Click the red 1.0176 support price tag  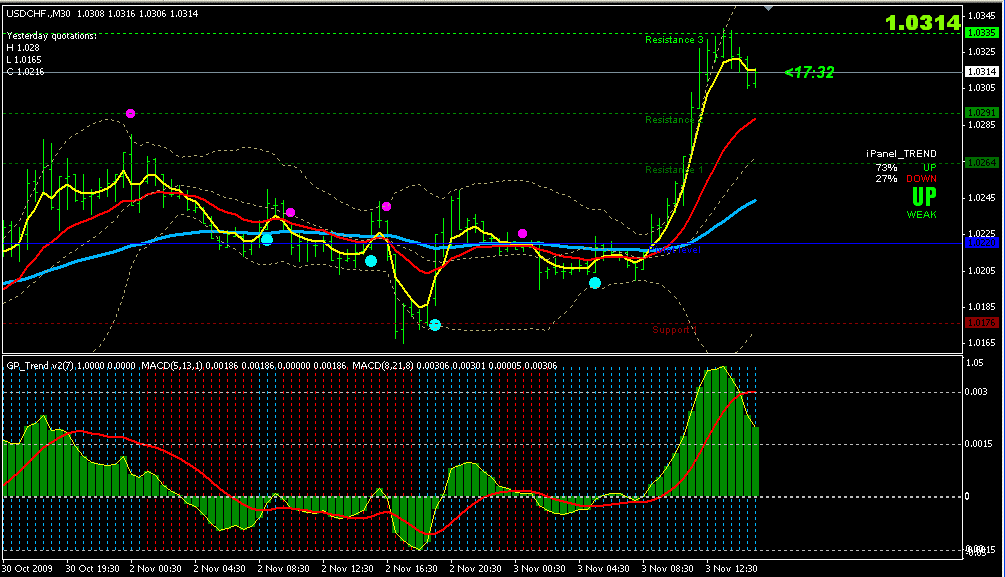click(x=981, y=322)
